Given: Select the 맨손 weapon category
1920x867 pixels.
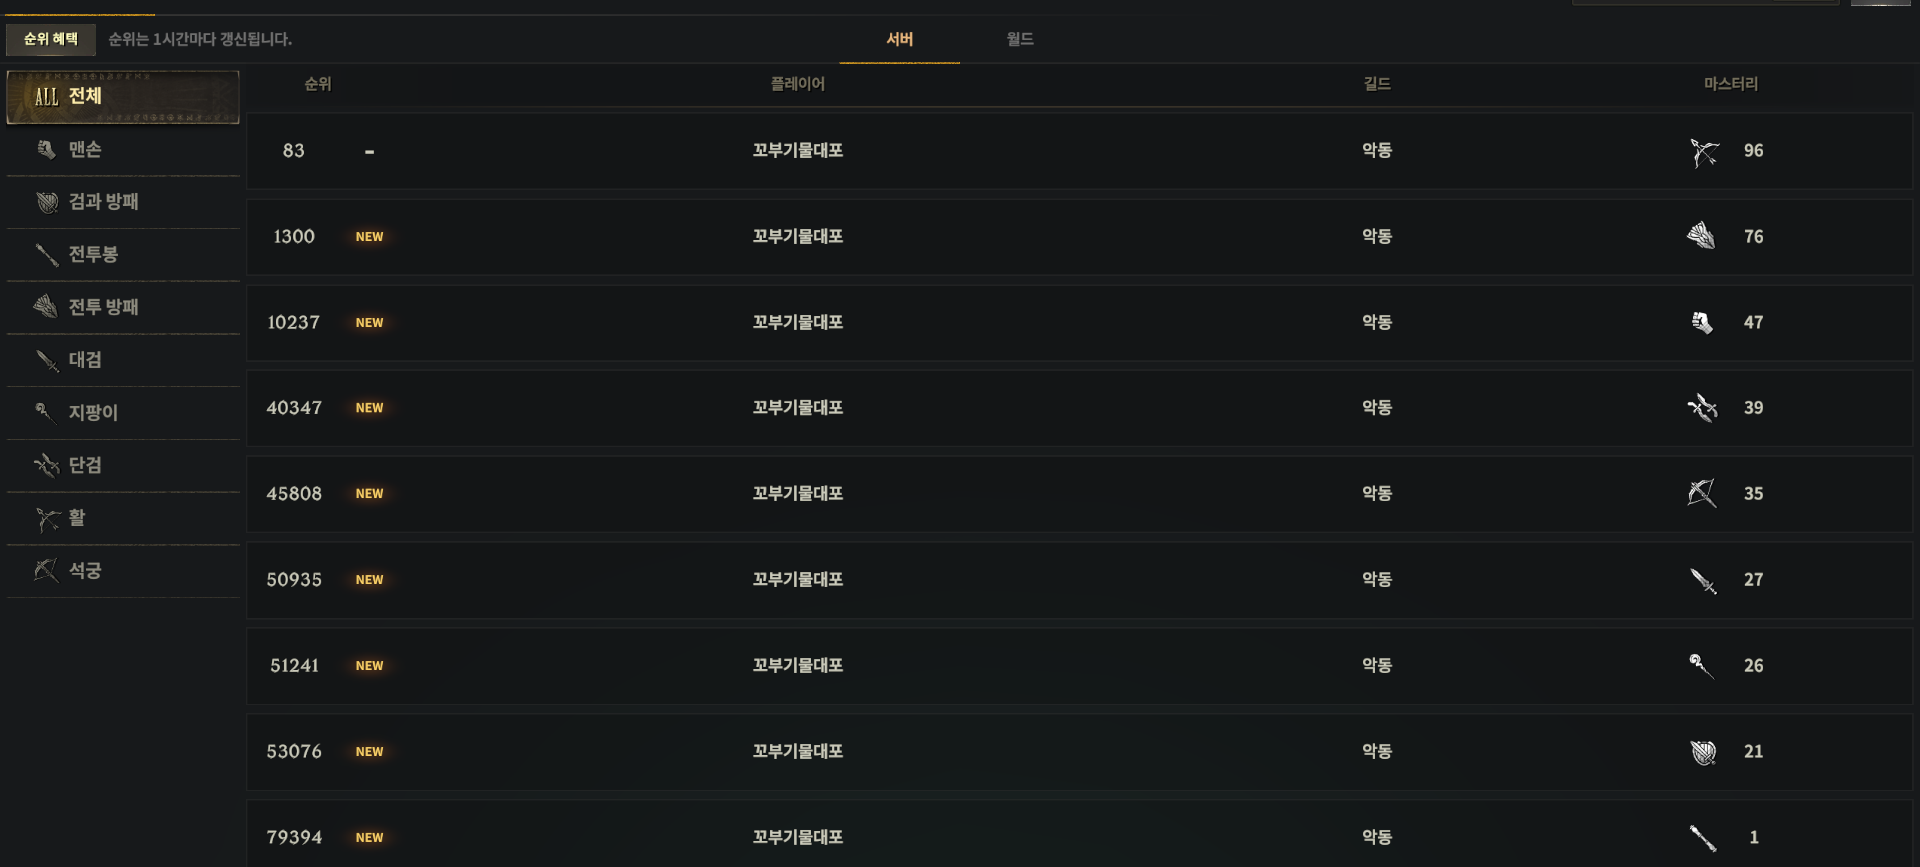Looking at the screenshot, I should tap(122, 150).
